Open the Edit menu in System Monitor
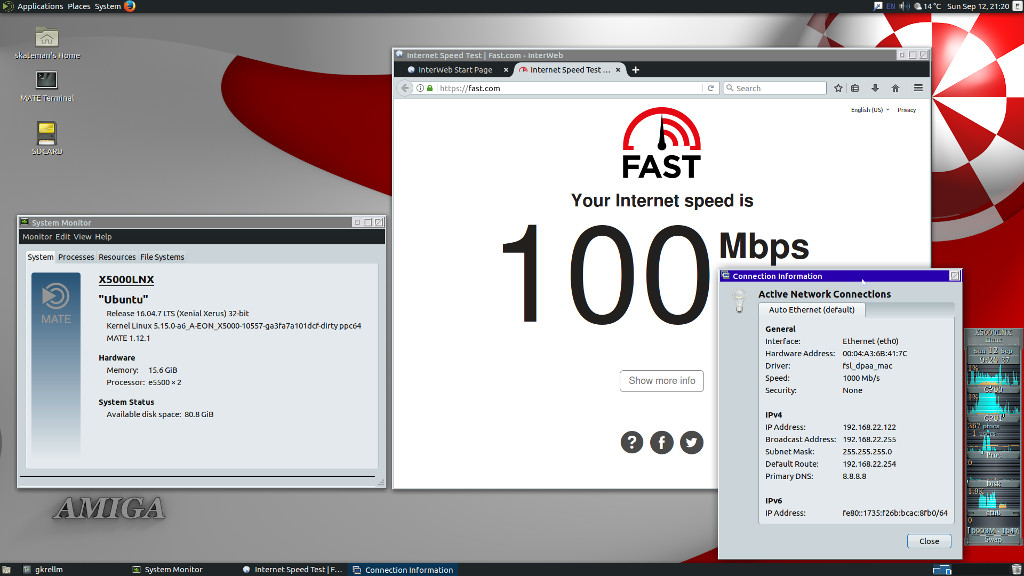The height and width of the screenshot is (576, 1024). point(63,237)
